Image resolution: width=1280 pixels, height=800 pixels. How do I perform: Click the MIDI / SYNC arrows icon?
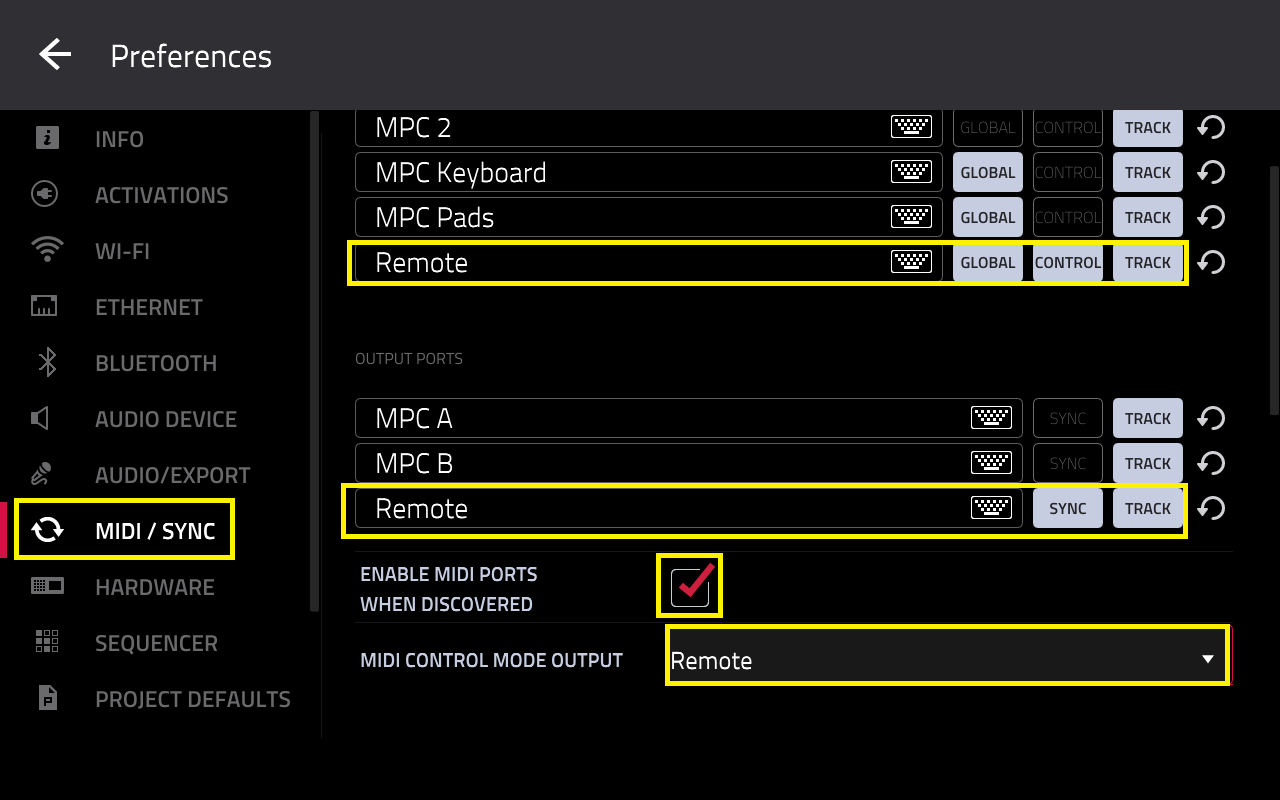(47, 530)
